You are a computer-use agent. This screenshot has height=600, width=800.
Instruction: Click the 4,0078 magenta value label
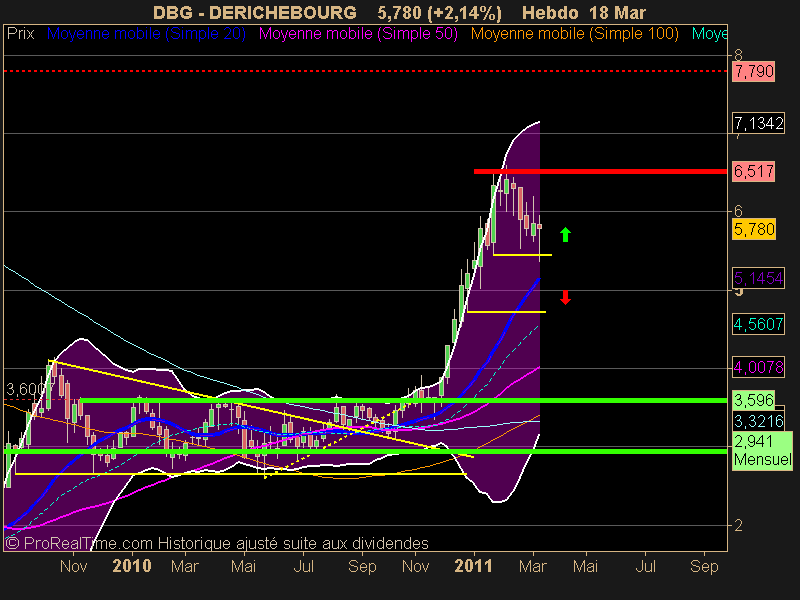pyautogui.click(x=758, y=367)
